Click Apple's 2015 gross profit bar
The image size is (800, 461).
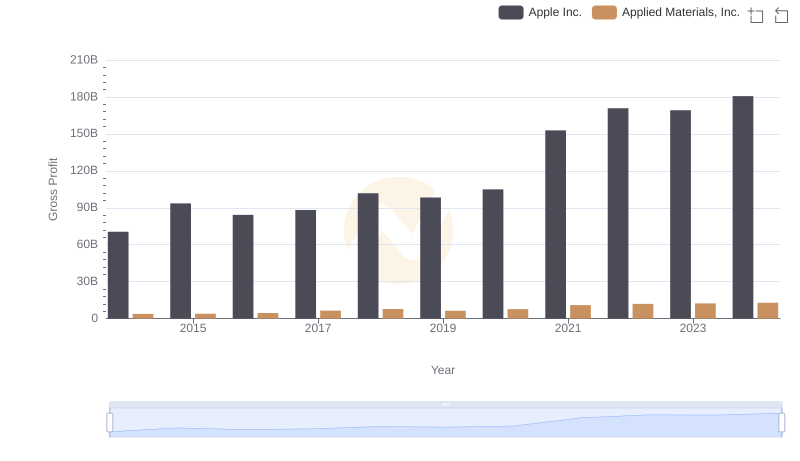(x=181, y=261)
